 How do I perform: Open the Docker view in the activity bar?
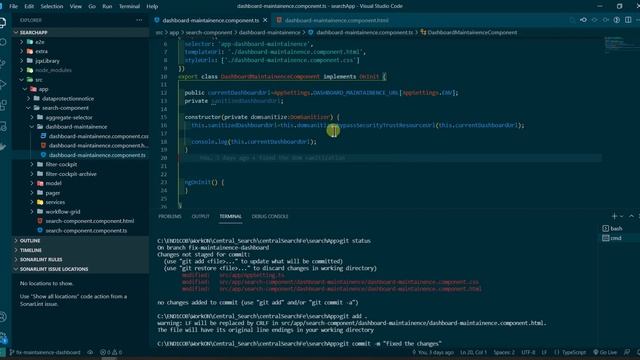[3, 147]
